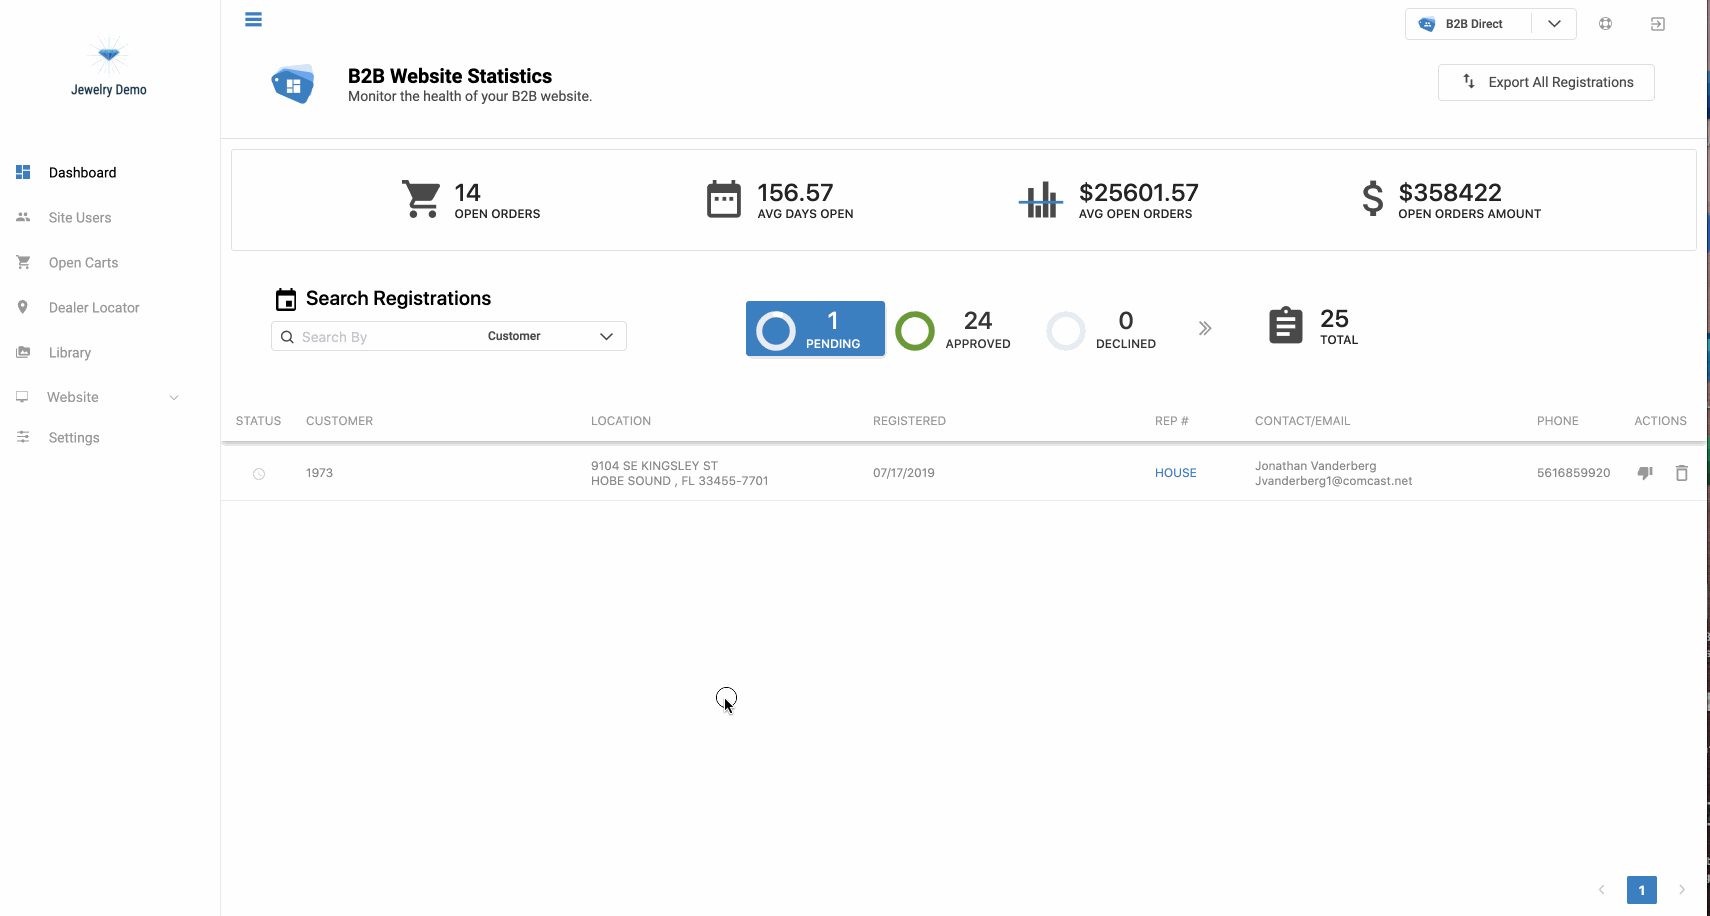Click the decline thumbs-down icon for customer 1973
The image size is (1710, 916).
pos(1645,473)
